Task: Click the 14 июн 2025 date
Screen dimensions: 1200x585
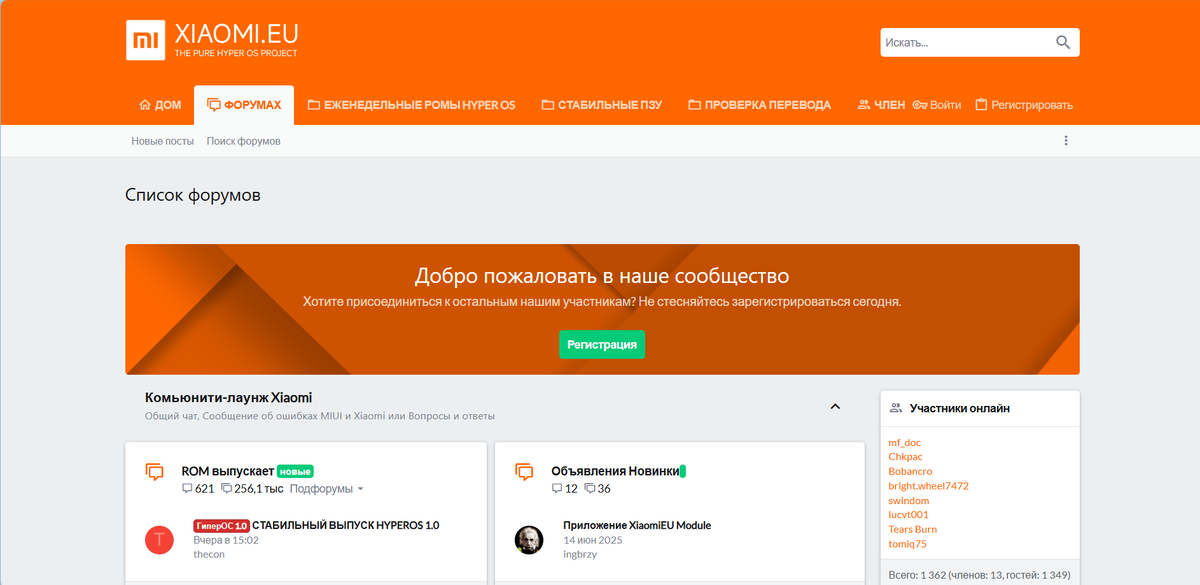Action: [593, 540]
